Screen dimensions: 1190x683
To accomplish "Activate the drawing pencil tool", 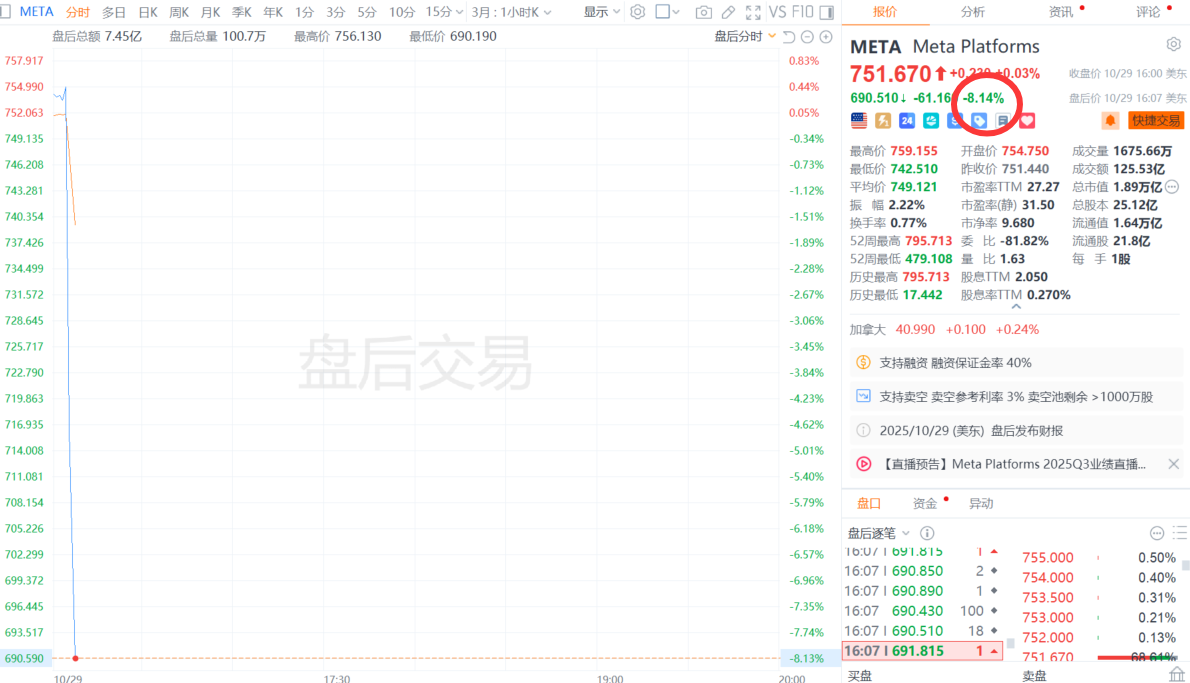I will point(728,12).
